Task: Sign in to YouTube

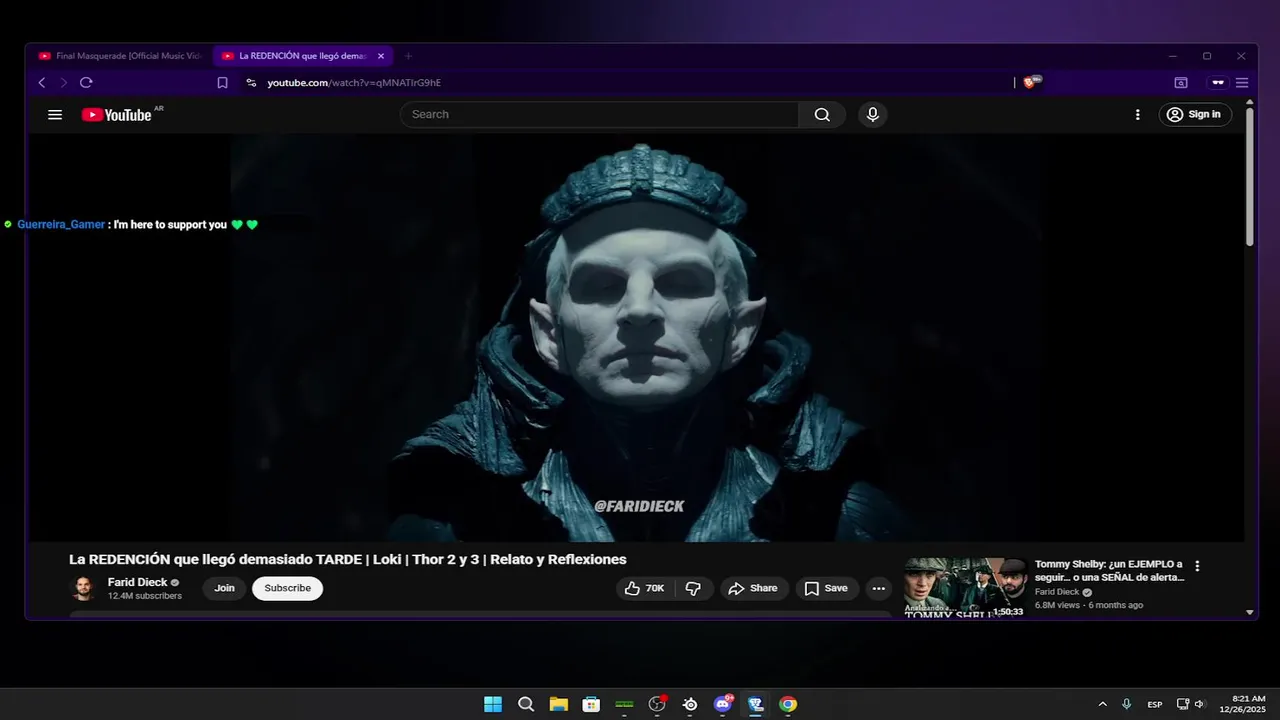Action: point(1195,115)
